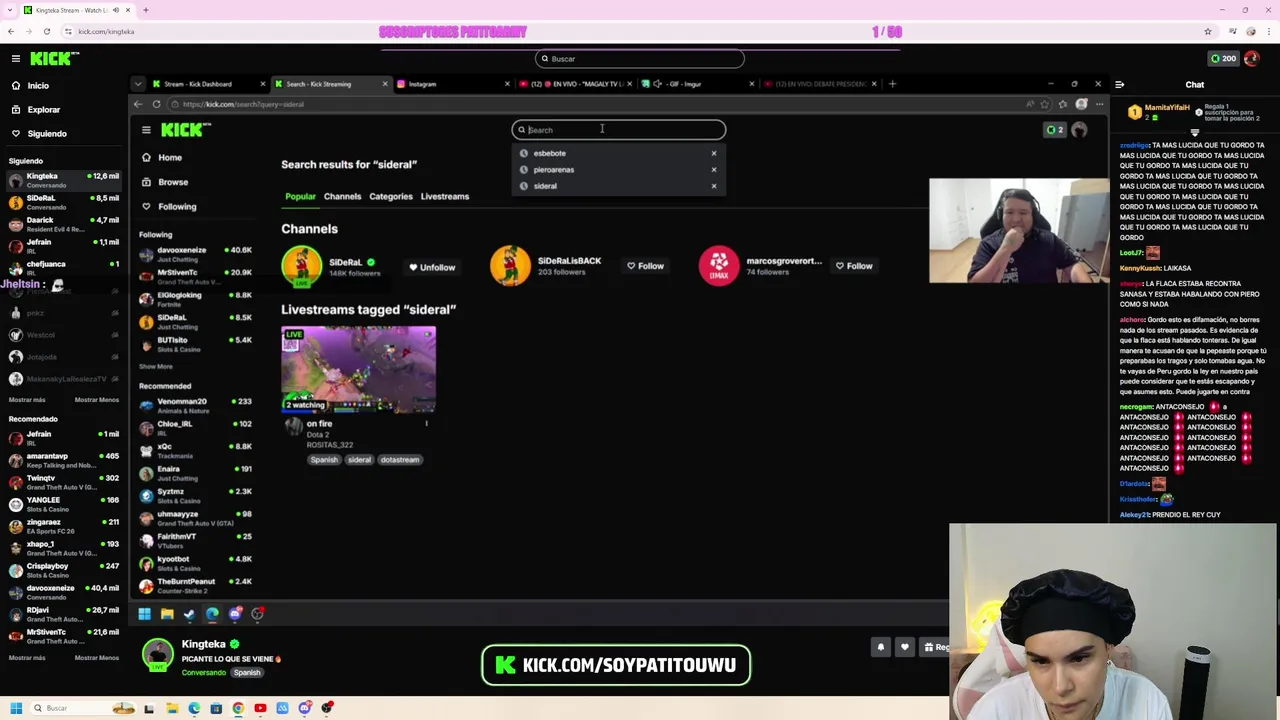The height and width of the screenshot is (720, 1280).
Task: Open streamed browser's three-dot settings menu
Action: pyautogui.click(x=1099, y=104)
